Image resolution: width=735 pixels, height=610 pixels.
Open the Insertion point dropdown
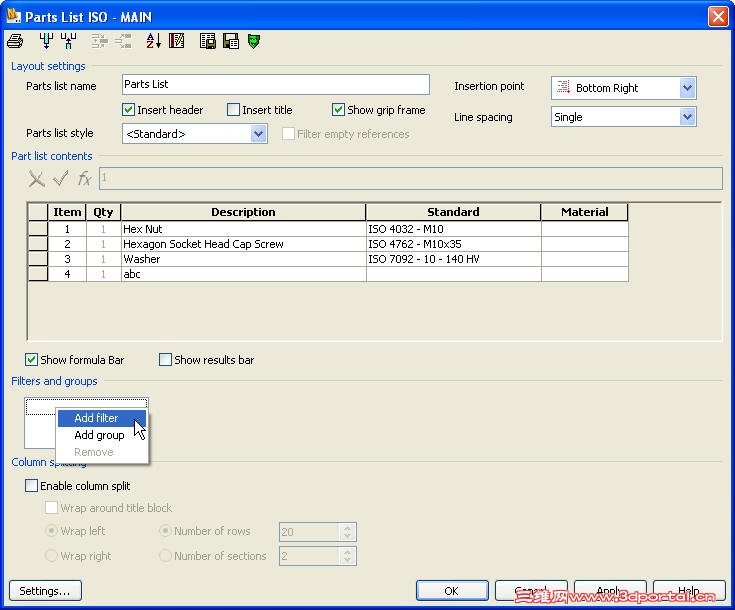pos(687,88)
